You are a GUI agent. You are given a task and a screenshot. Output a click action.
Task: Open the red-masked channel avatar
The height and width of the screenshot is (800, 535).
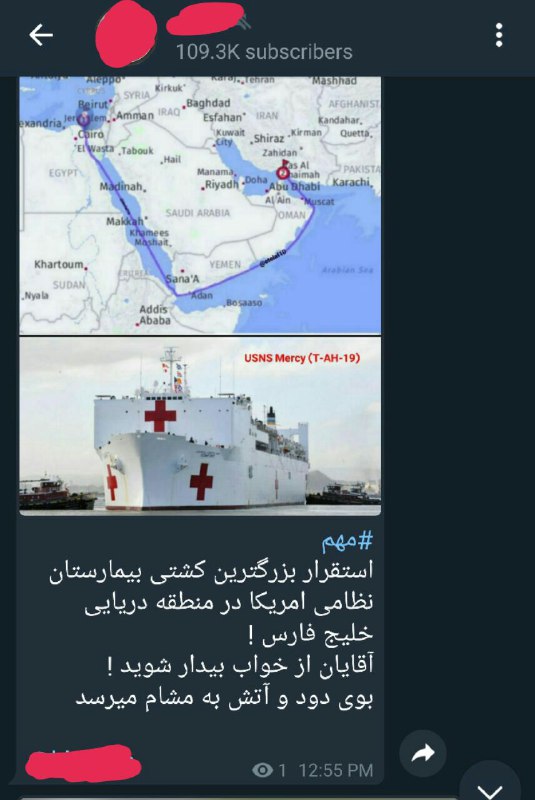127,35
